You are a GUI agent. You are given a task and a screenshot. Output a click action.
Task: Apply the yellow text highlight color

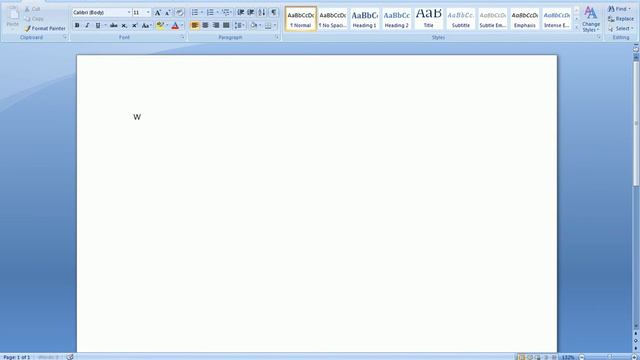(x=160, y=25)
